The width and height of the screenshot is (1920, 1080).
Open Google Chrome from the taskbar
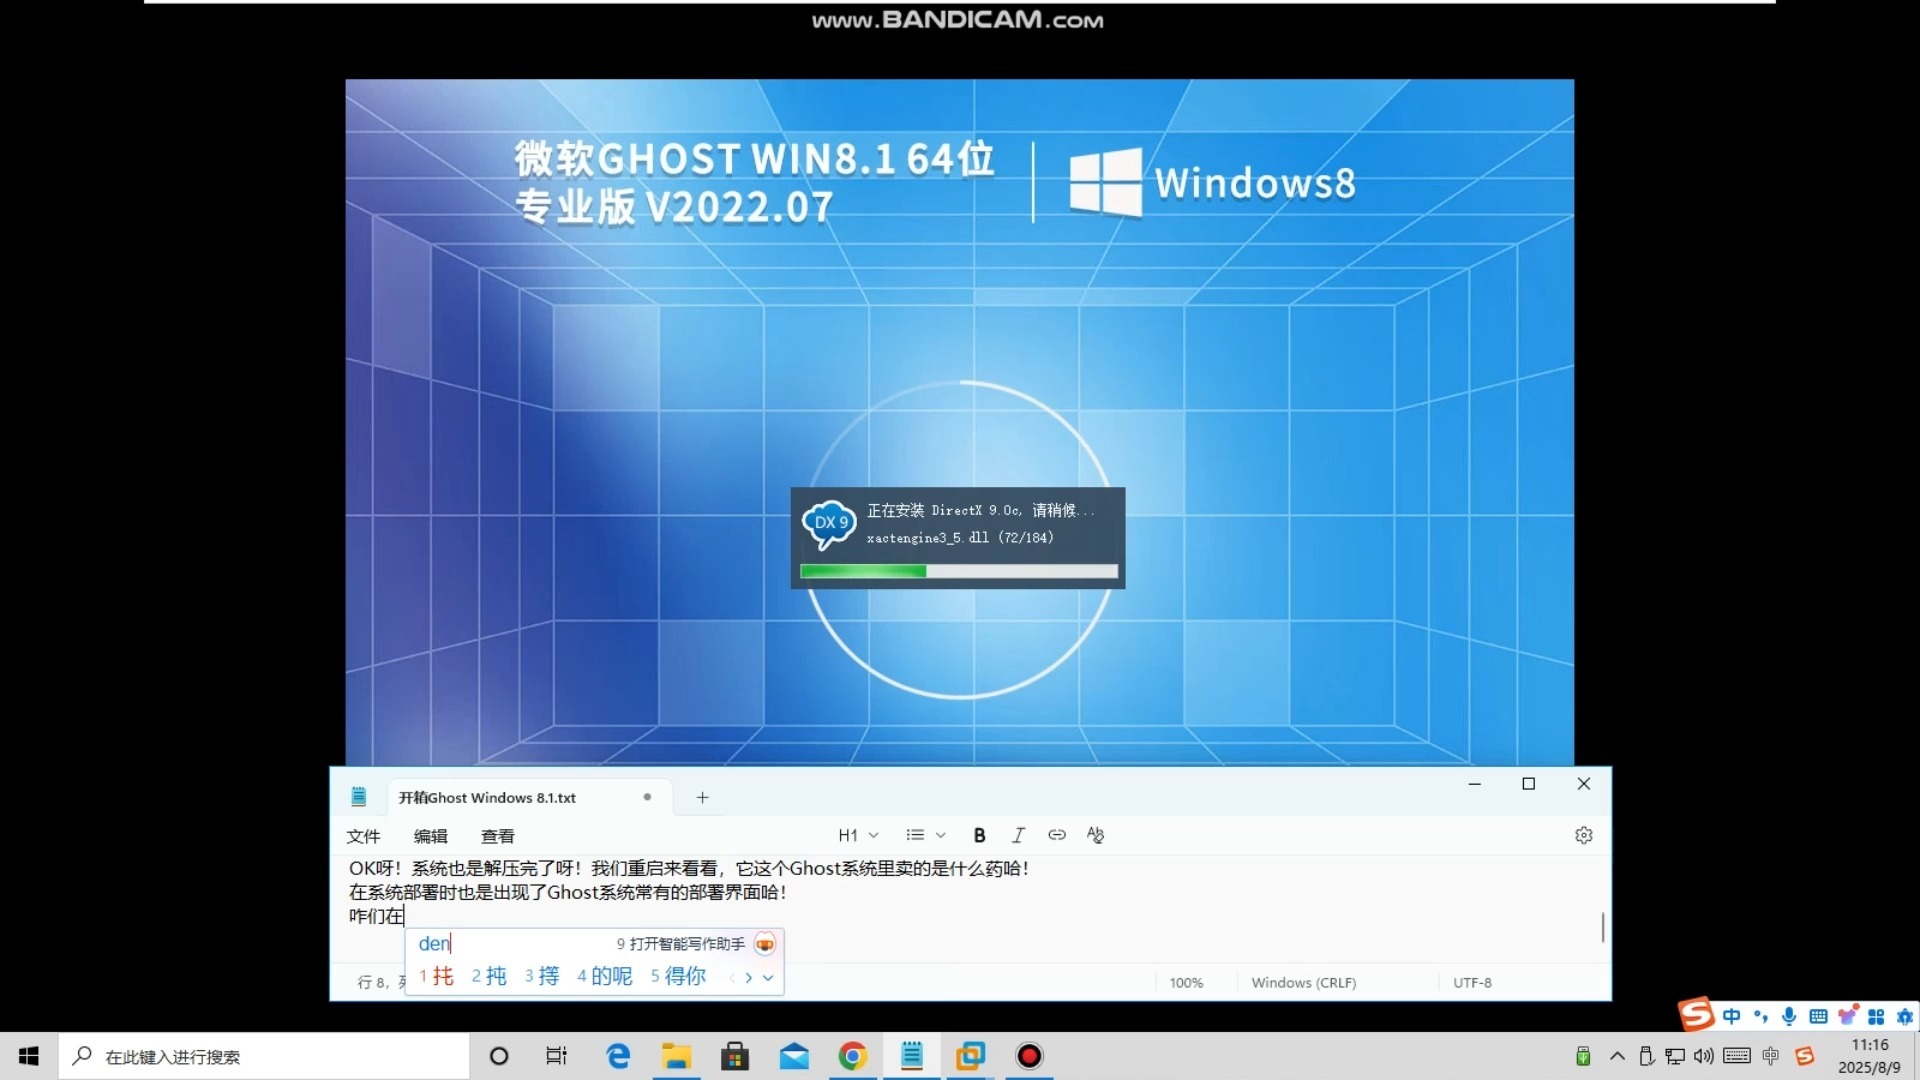point(852,1055)
